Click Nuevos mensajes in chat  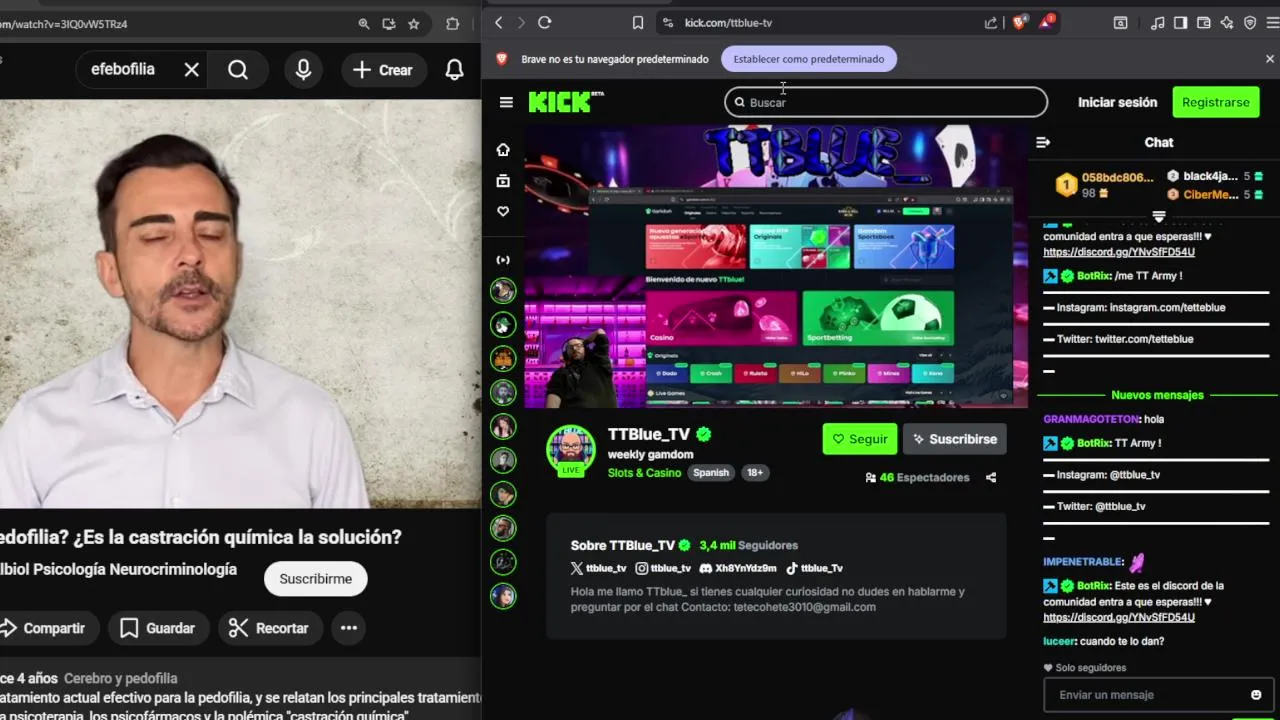[x=1157, y=395]
